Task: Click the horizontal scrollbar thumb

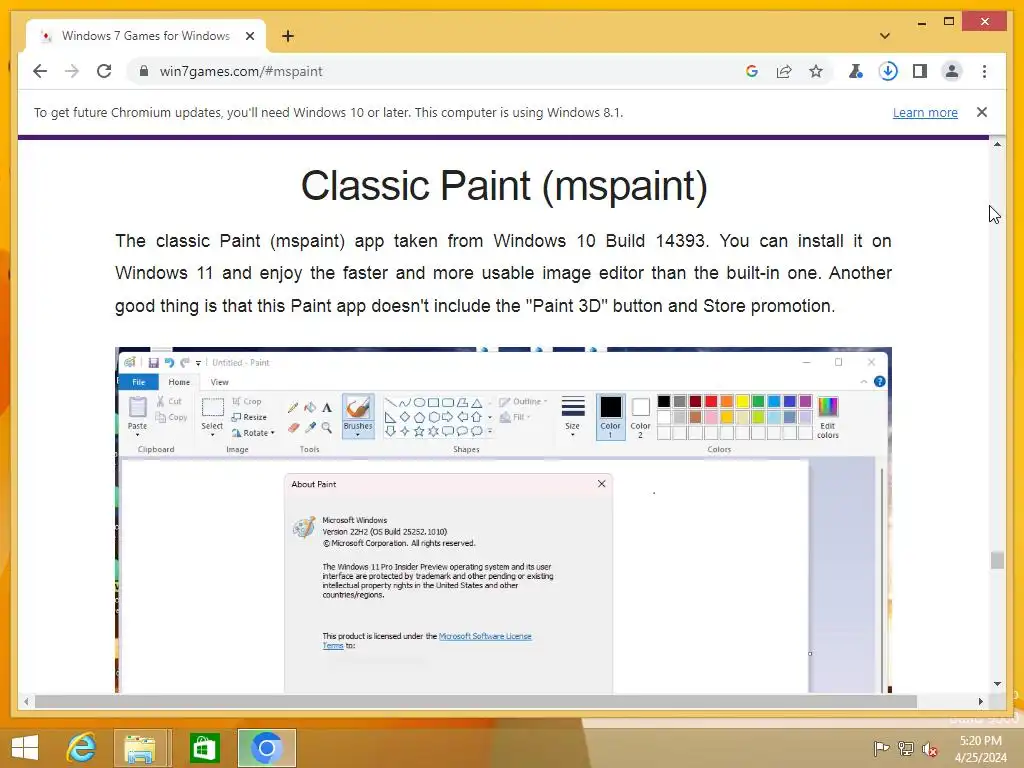Action: point(475,701)
